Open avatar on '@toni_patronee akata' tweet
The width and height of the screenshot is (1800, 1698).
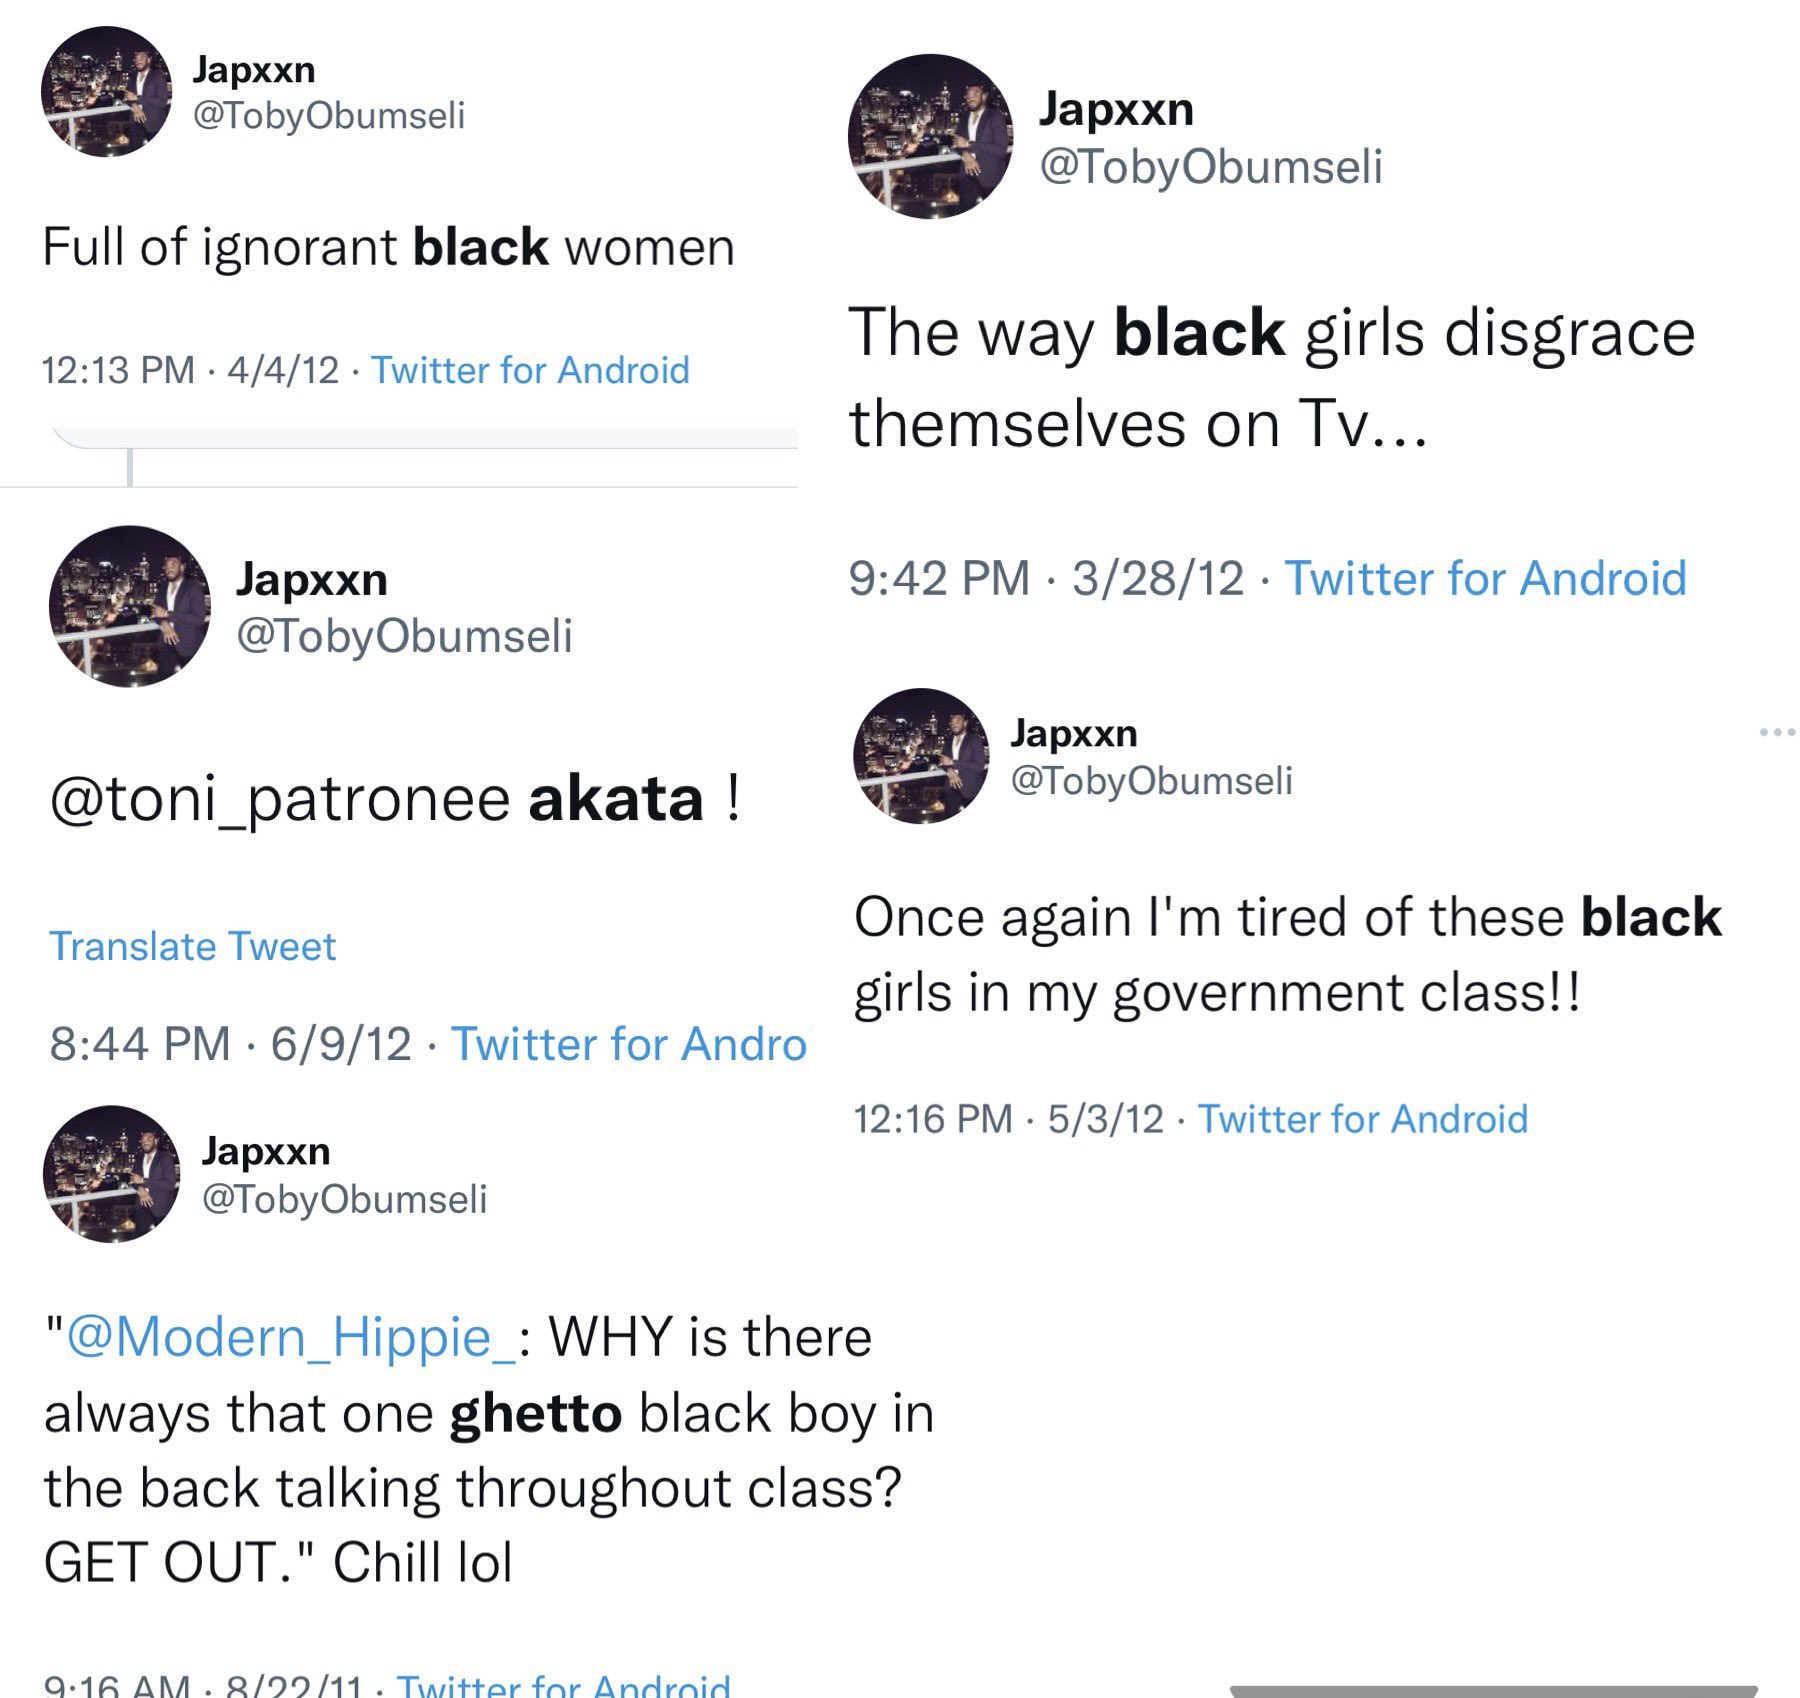[130, 606]
